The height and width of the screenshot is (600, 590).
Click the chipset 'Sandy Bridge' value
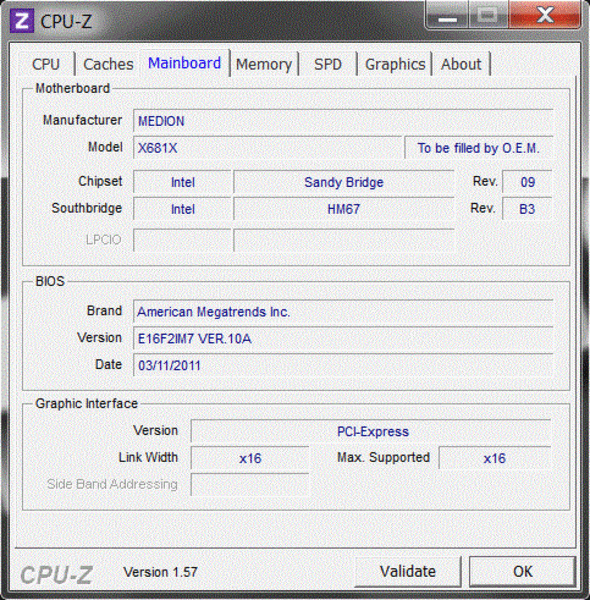pyautogui.click(x=344, y=182)
